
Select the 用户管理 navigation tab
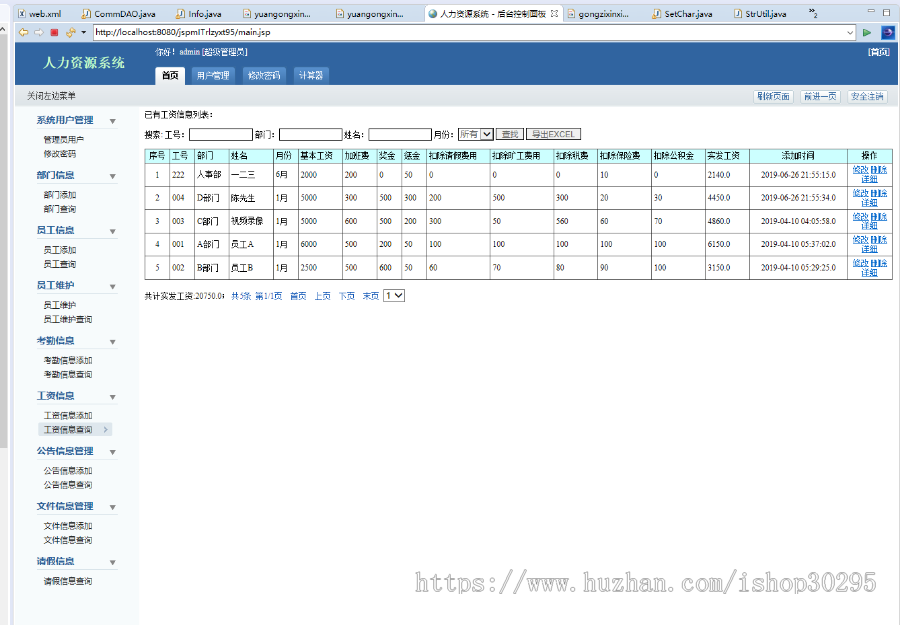[x=213, y=75]
